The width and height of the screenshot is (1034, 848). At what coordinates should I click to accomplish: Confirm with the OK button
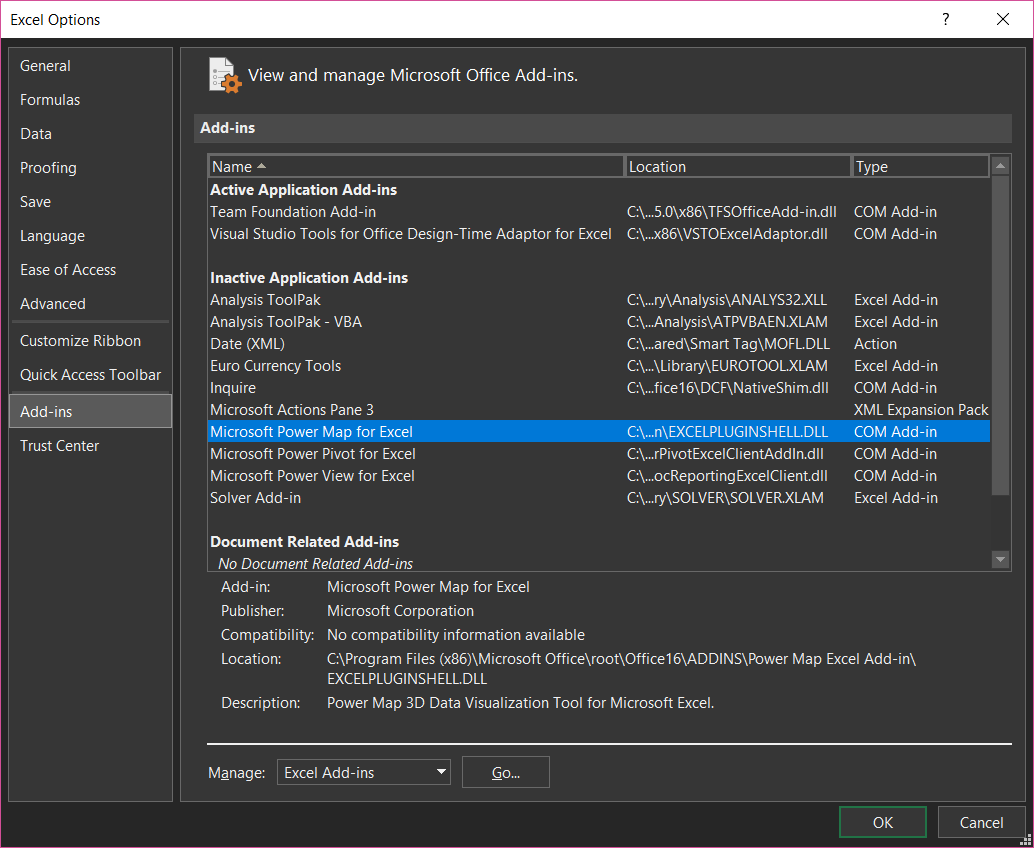pos(882,822)
